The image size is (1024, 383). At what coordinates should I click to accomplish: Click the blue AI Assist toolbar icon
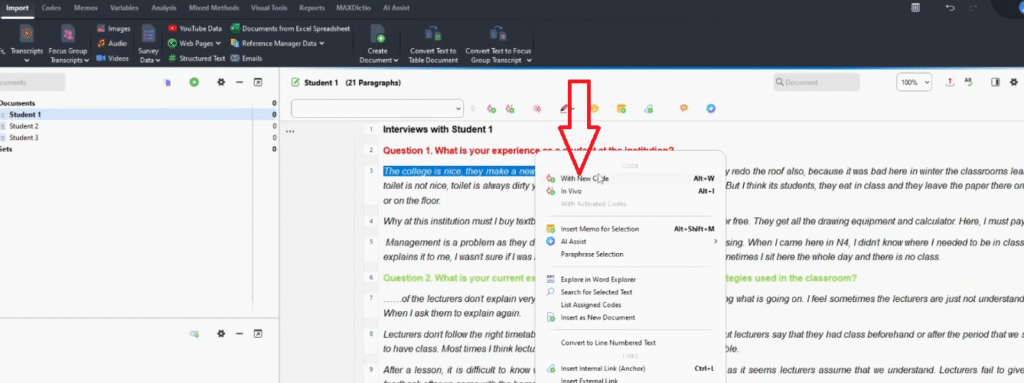click(x=711, y=108)
